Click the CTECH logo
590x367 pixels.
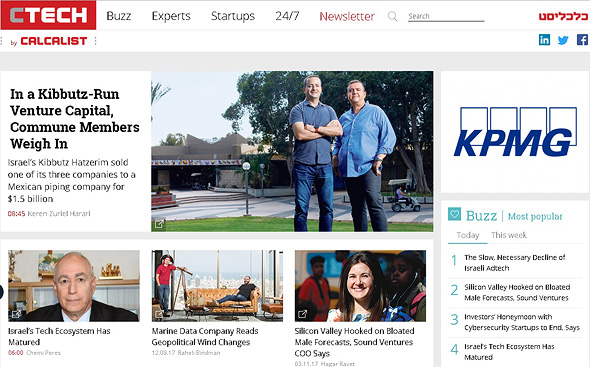[49, 15]
